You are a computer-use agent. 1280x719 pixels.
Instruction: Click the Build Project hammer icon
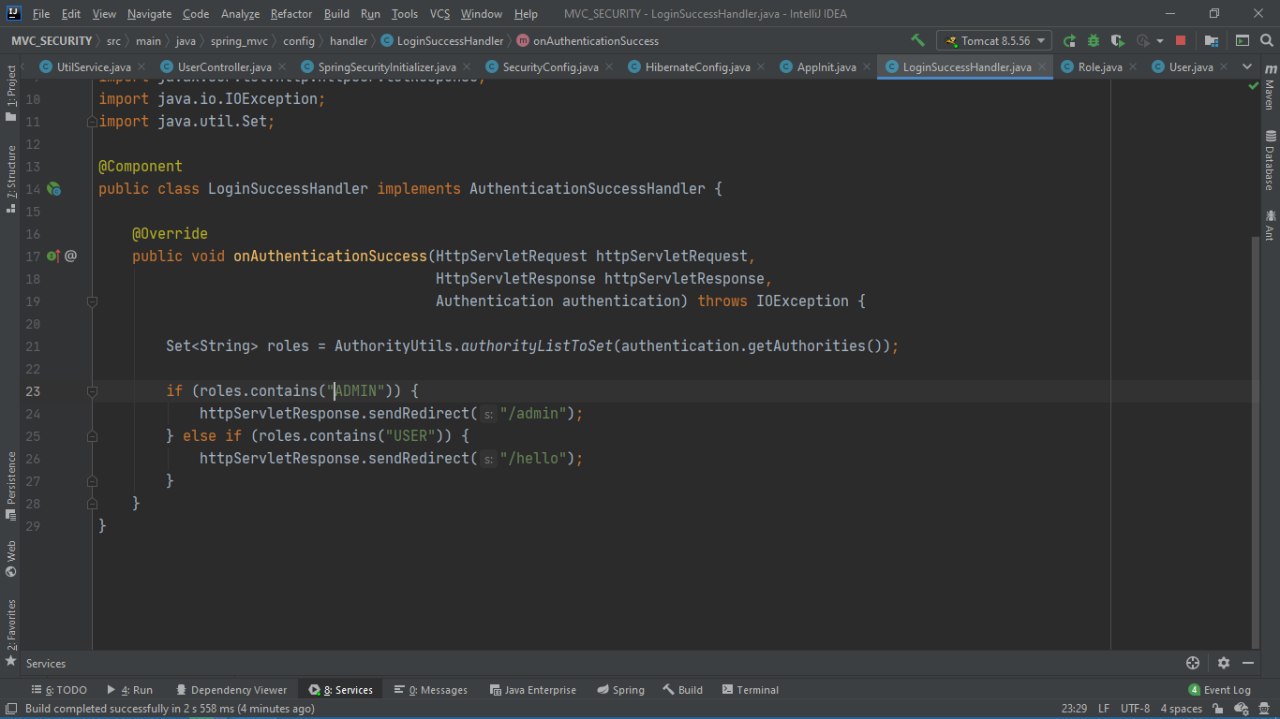(x=918, y=41)
